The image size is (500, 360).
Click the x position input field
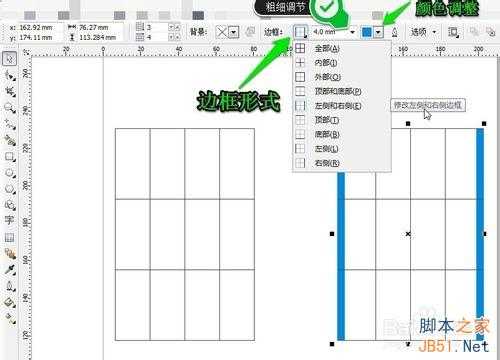(39, 27)
